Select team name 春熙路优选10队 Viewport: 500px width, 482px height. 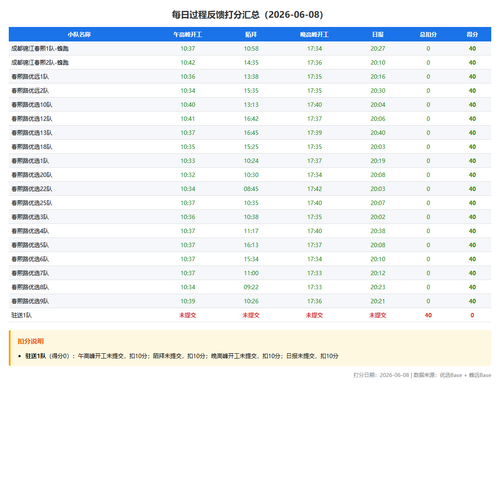tap(32, 105)
